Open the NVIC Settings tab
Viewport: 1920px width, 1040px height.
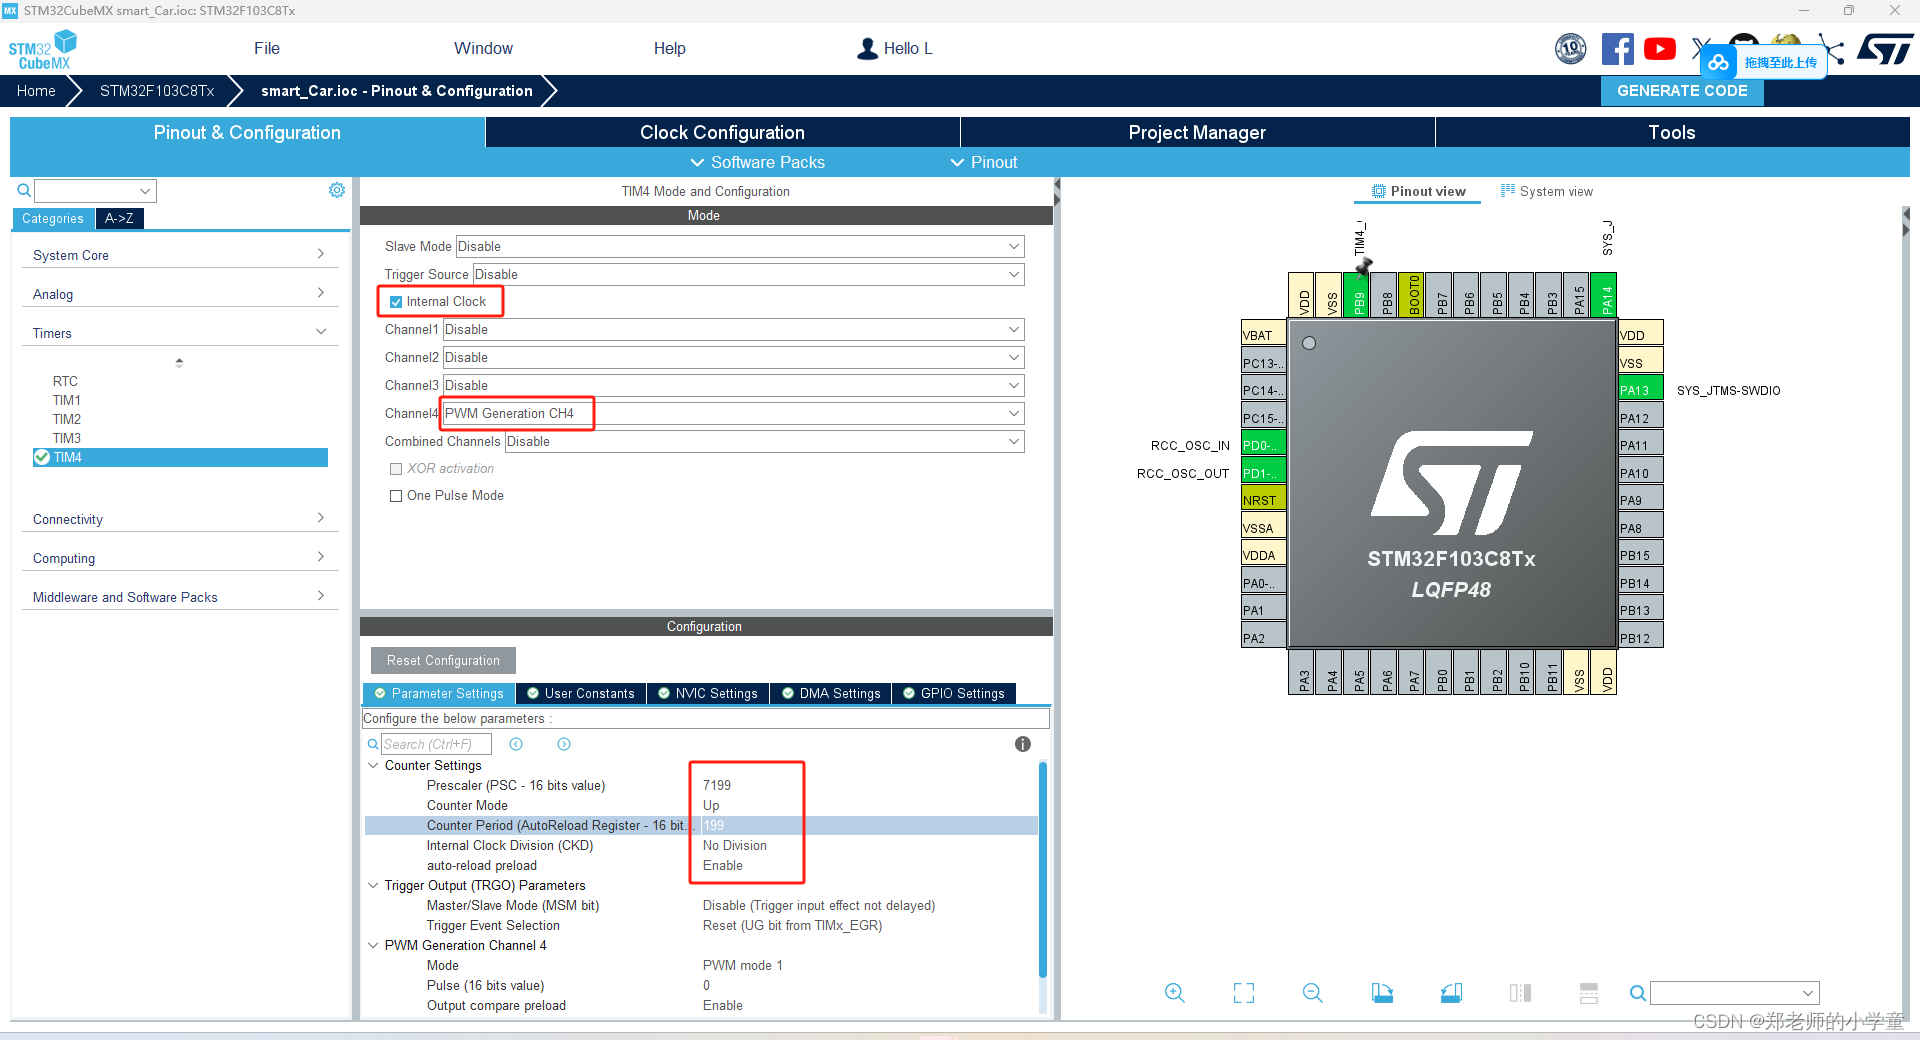point(708,693)
